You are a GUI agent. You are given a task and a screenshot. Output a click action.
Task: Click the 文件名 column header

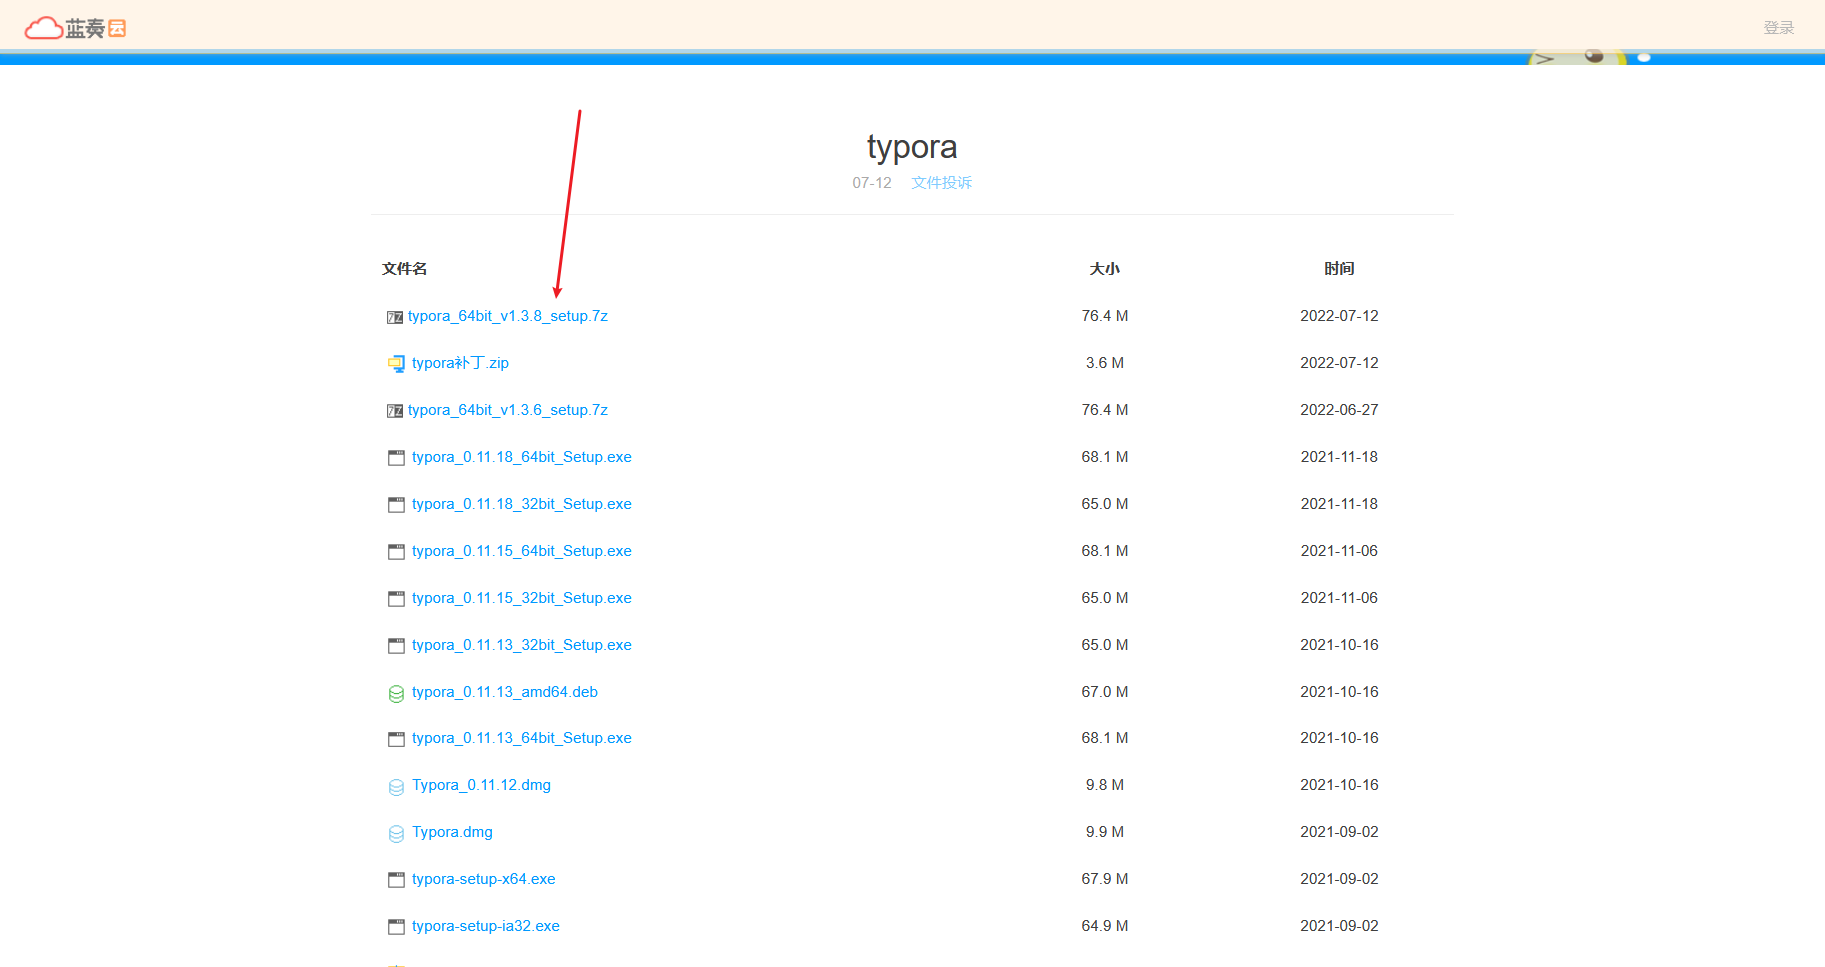(404, 268)
